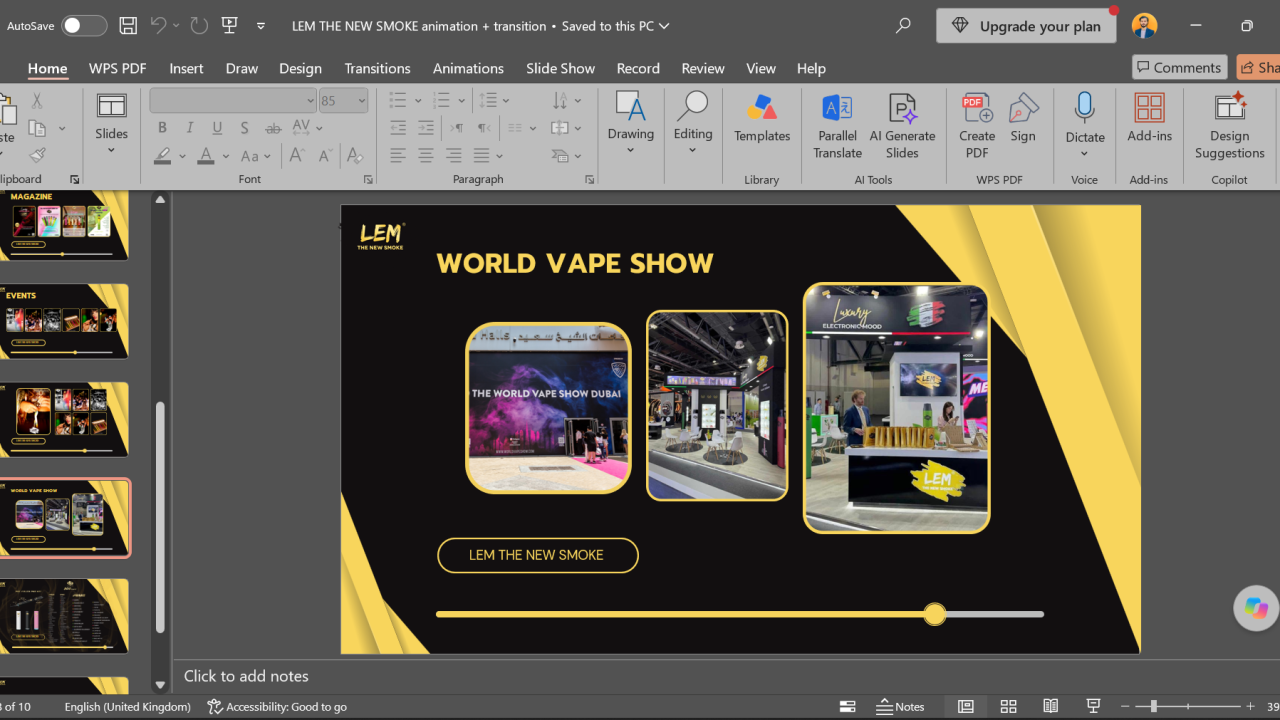1280x720 pixels.
Task: Open Add-ins
Action: click(1149, 118)
